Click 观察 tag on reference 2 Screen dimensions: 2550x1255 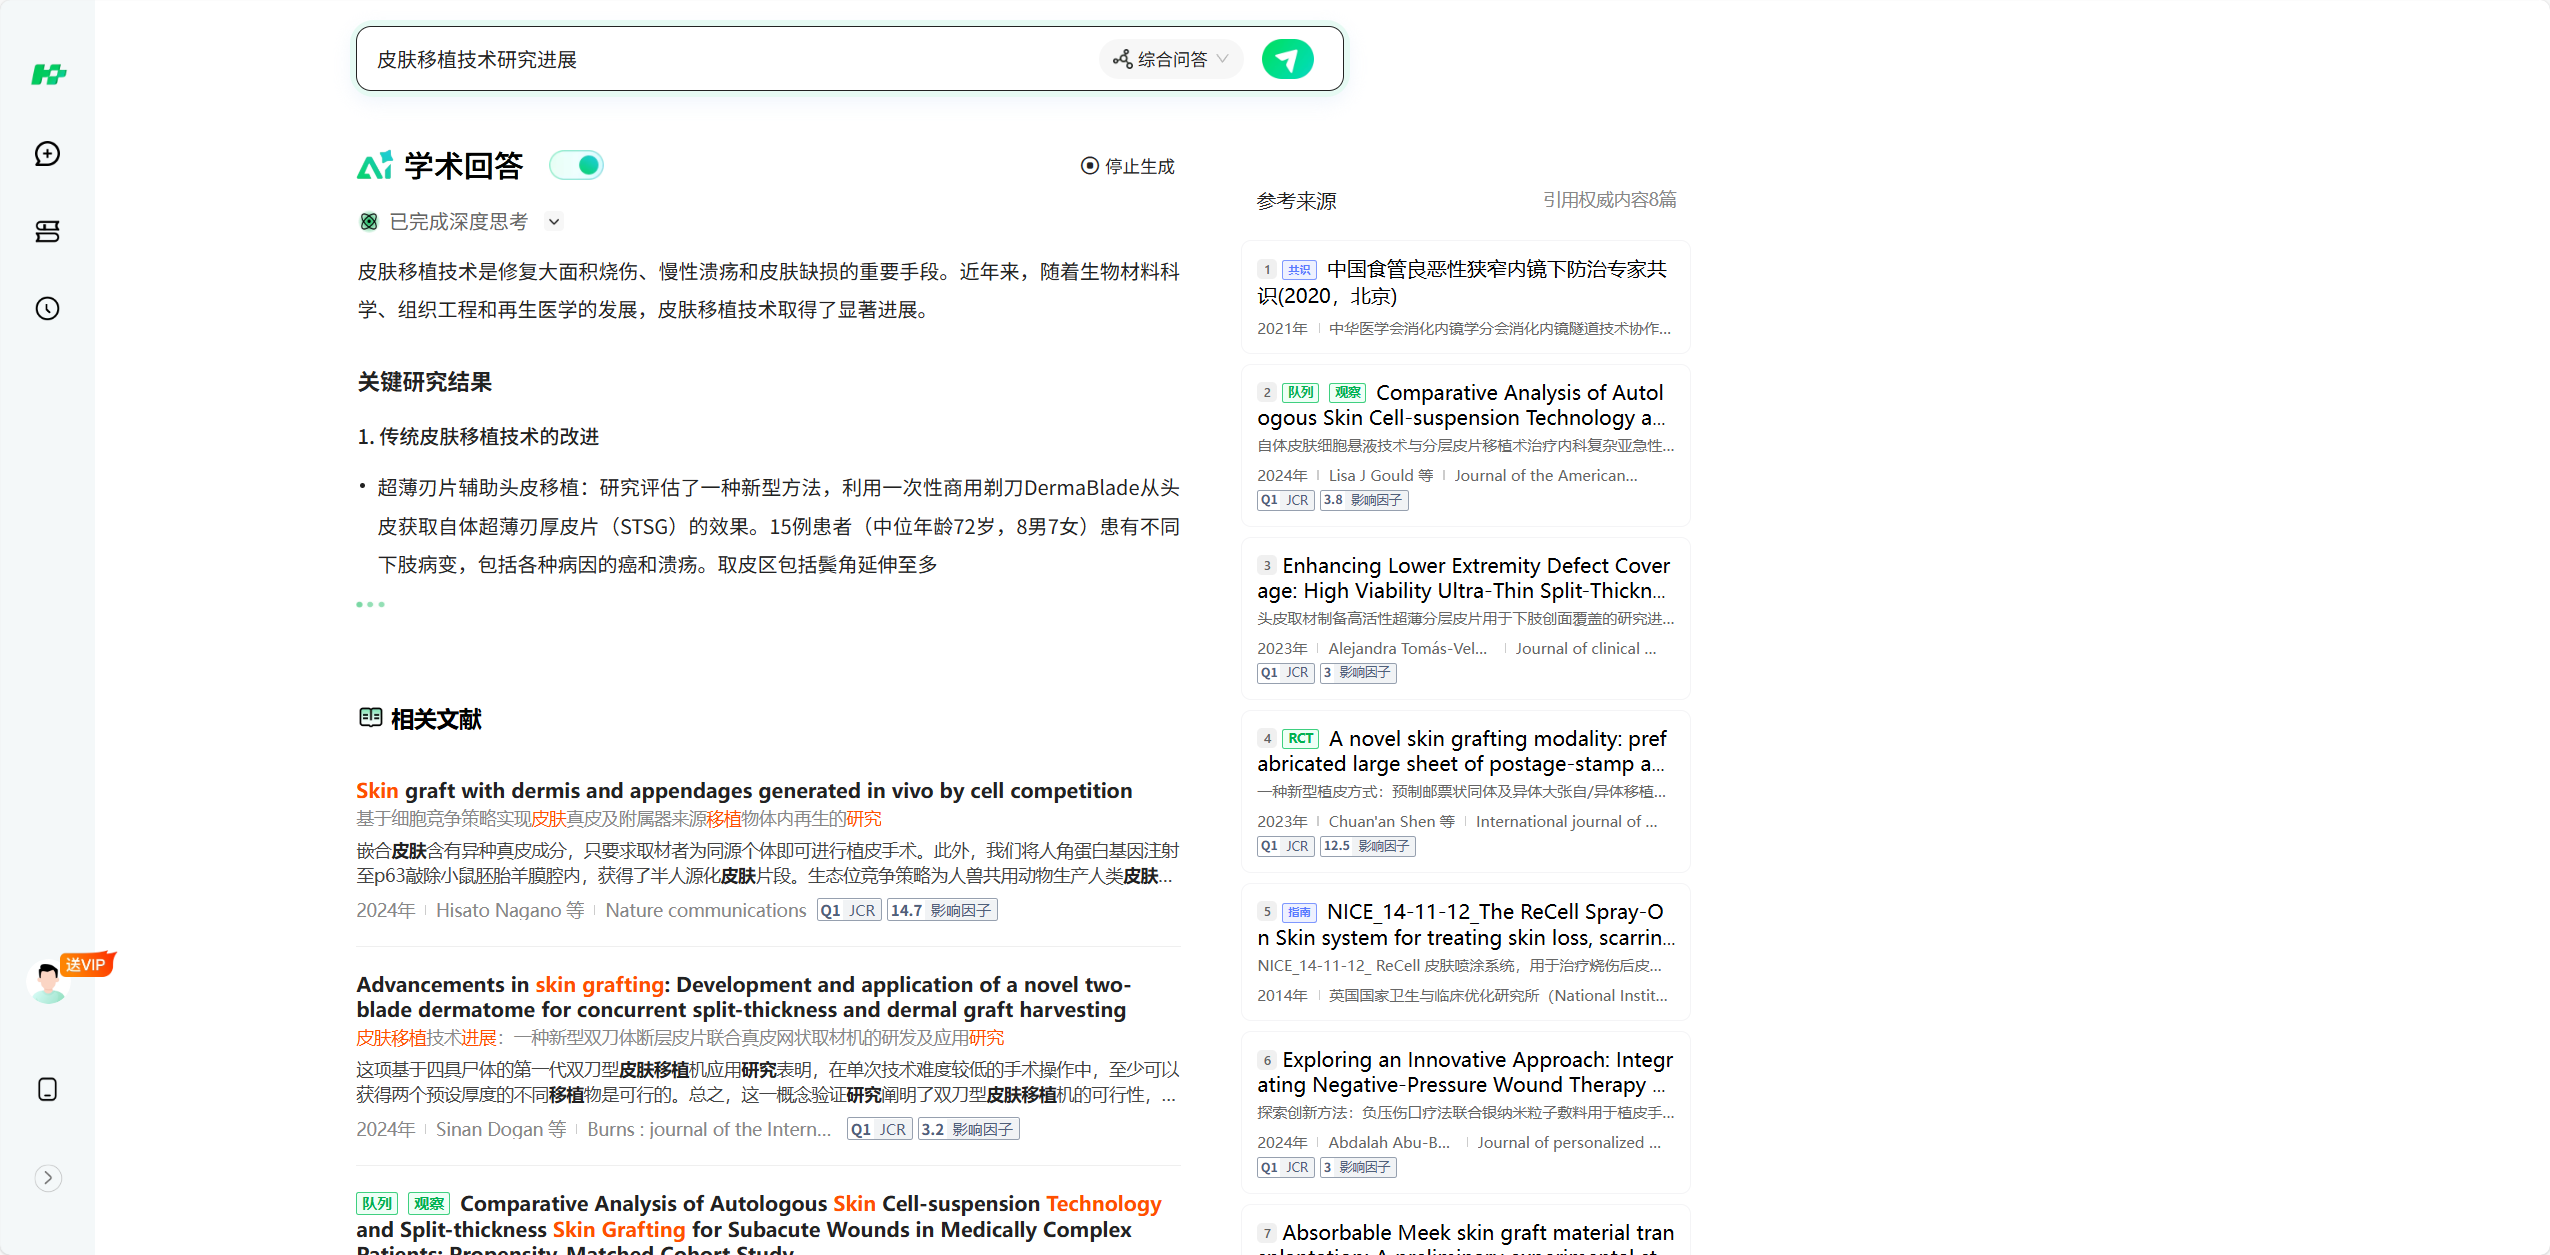[x=1347, y=393]
